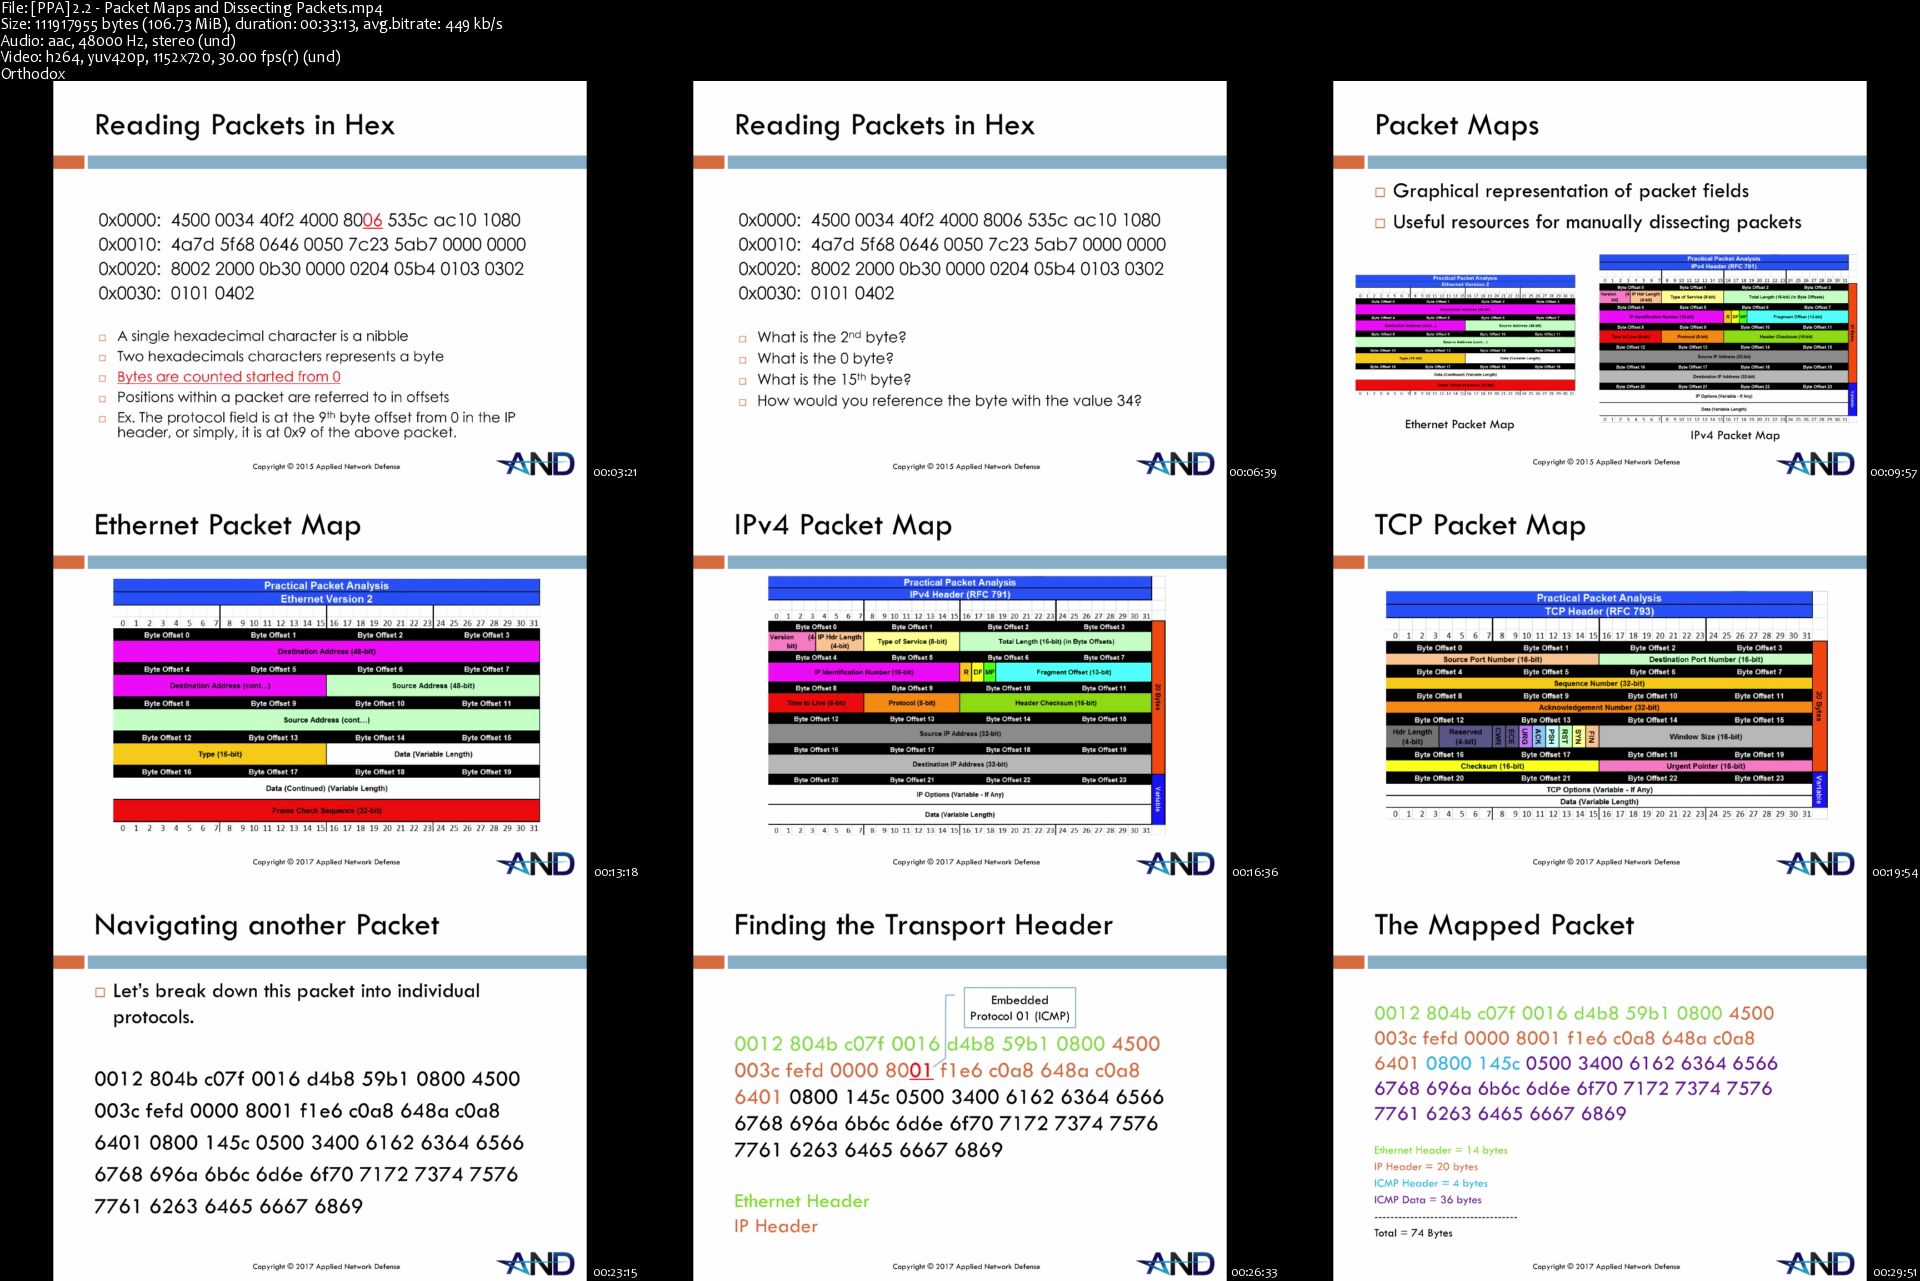Click the red 'Frame Check Sequence (32-bit)' field
Image resolution: width=1920 pixels, height=1281 pixels.
pyautogui.click(x=326, y=810)
